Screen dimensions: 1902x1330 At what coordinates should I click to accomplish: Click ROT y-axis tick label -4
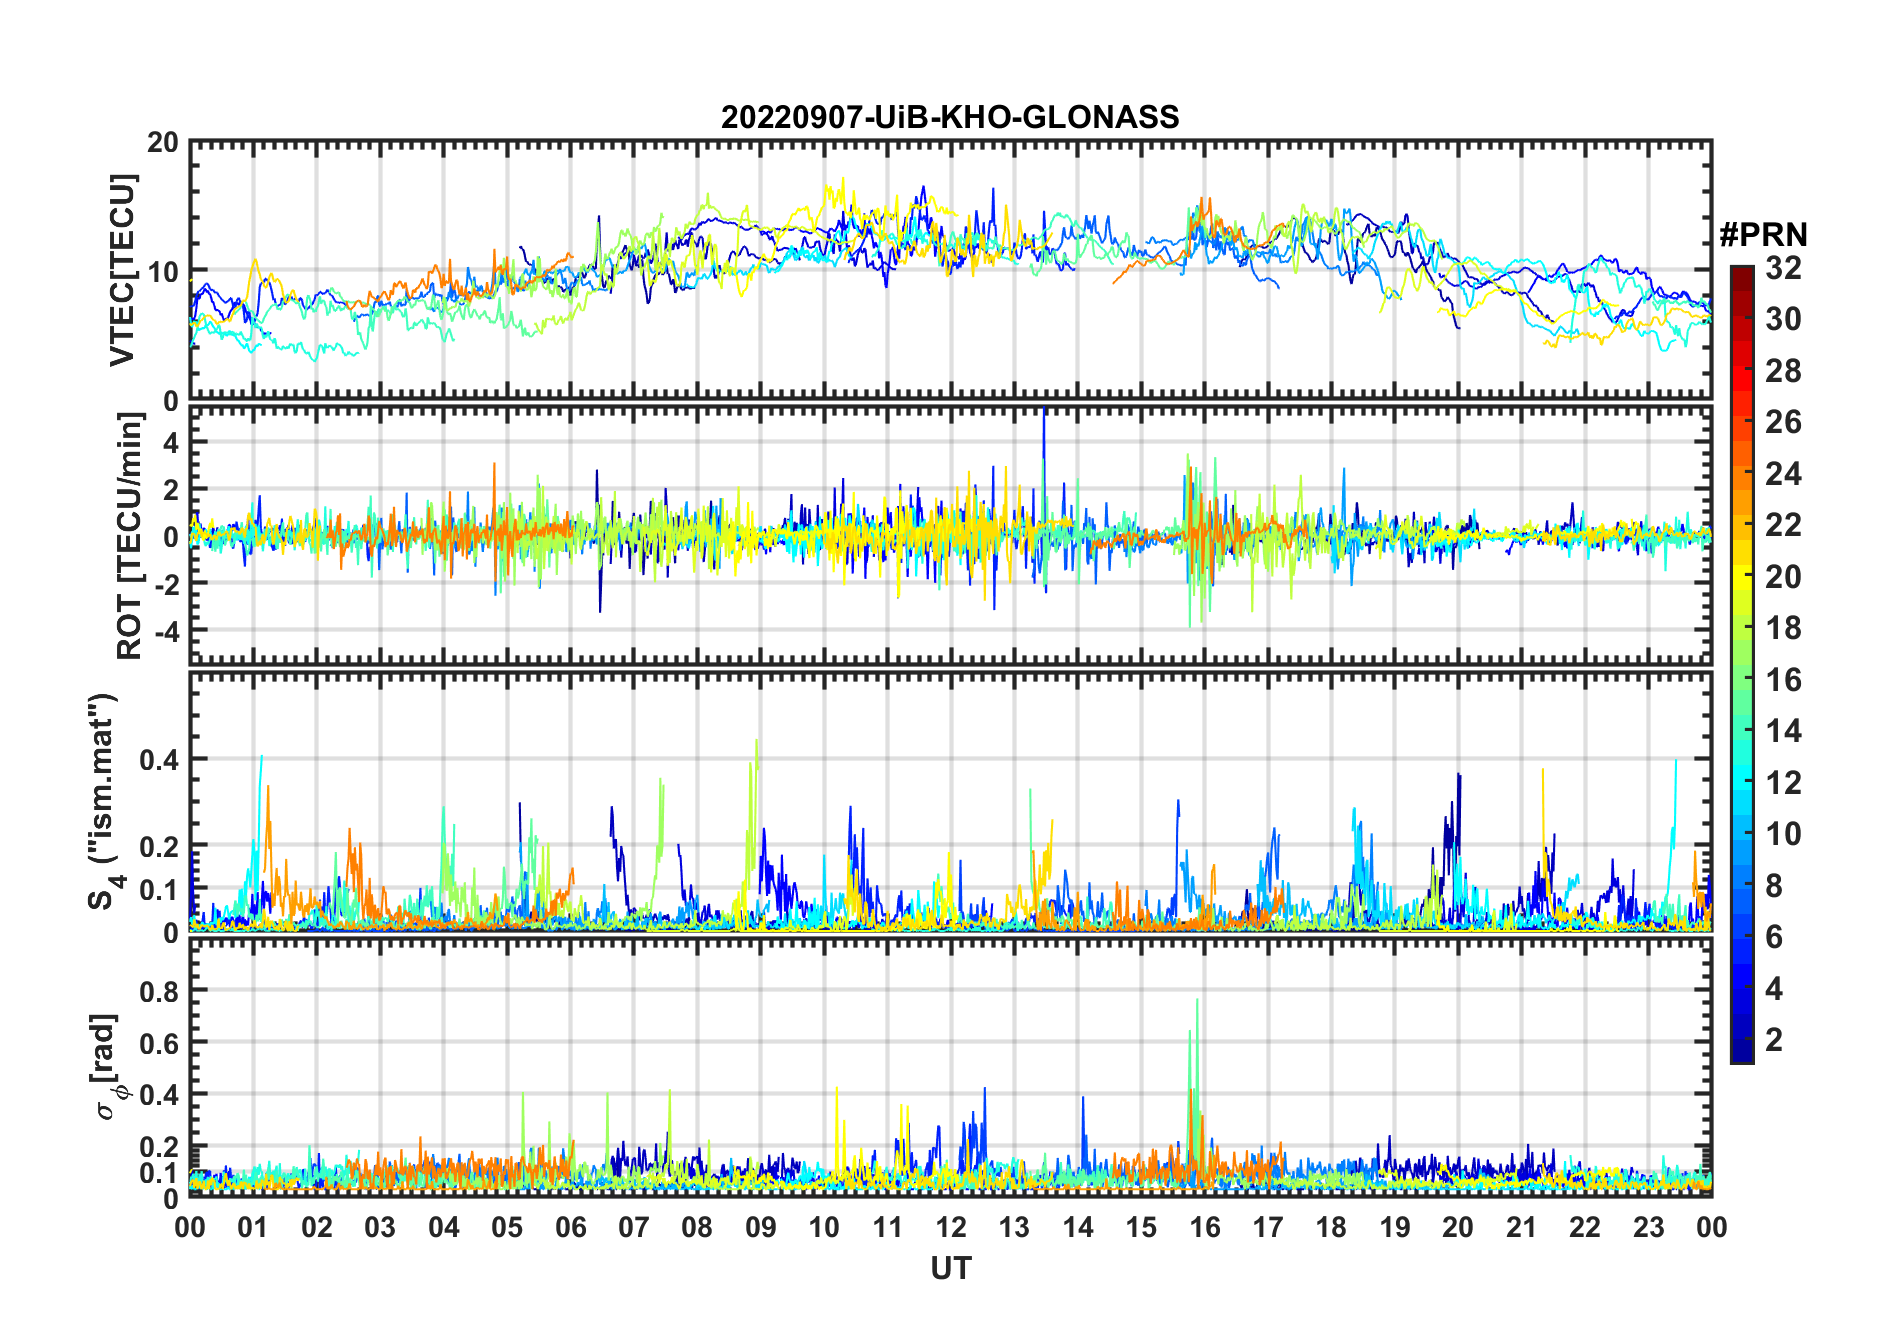(x=167, y=631)
